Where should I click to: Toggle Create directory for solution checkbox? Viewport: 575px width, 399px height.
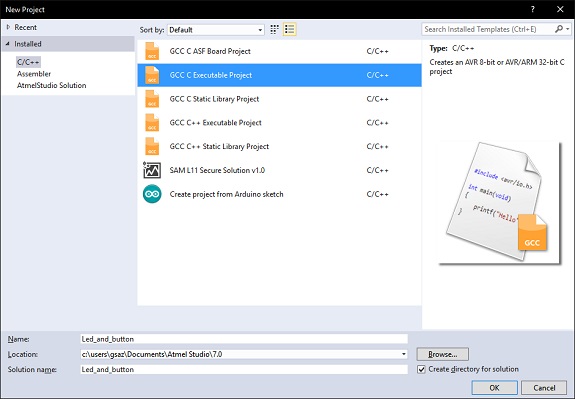[x=421, y=369]
